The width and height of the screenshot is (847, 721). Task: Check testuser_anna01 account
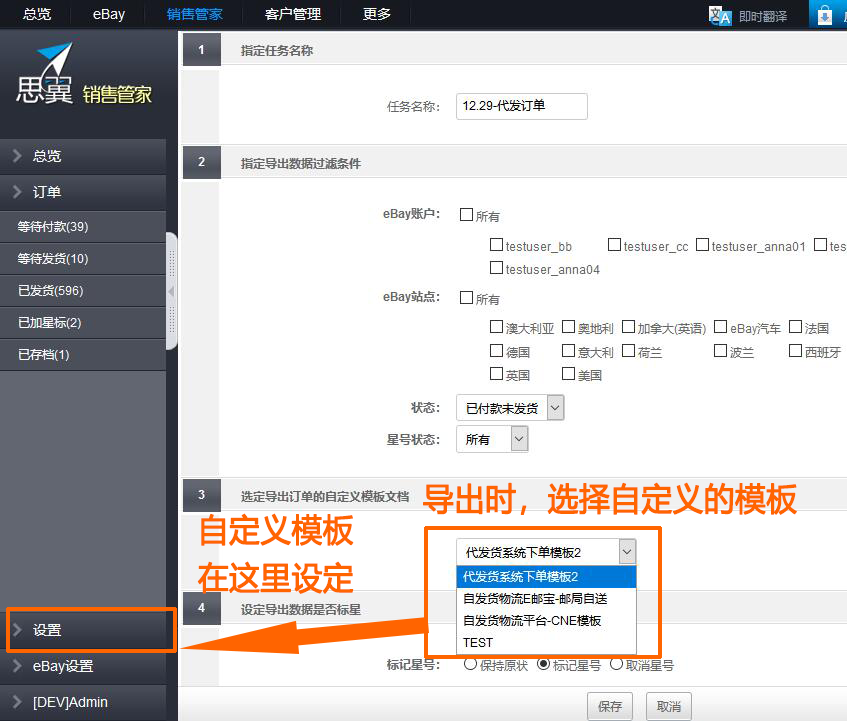click(x=702, y=245)
